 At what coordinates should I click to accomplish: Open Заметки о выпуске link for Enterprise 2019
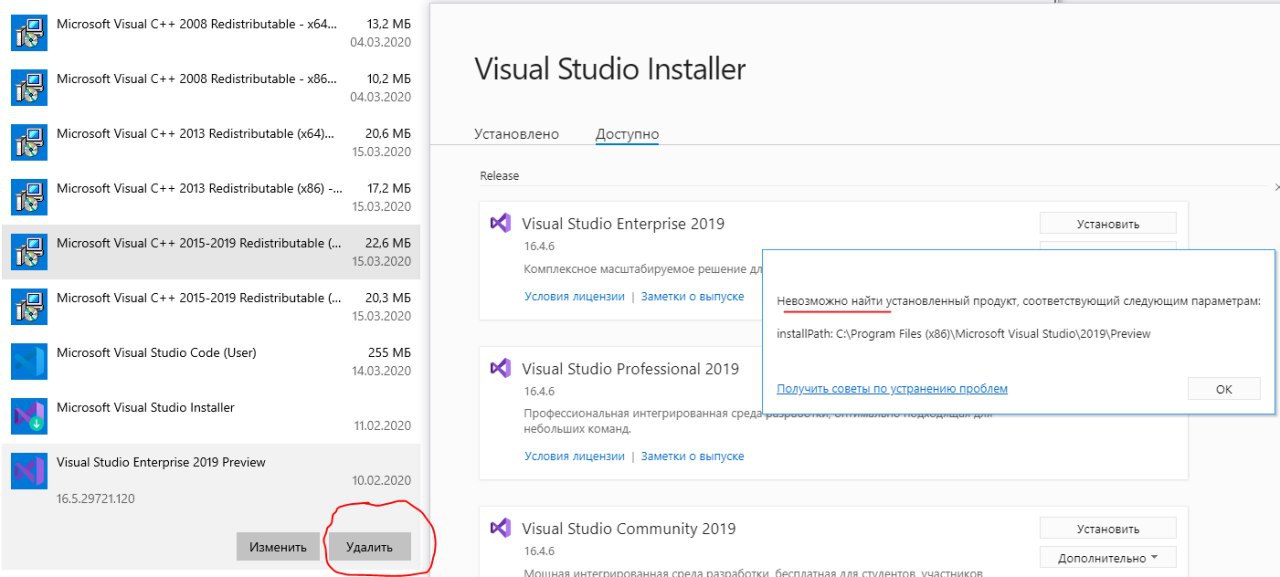(692, 296)
